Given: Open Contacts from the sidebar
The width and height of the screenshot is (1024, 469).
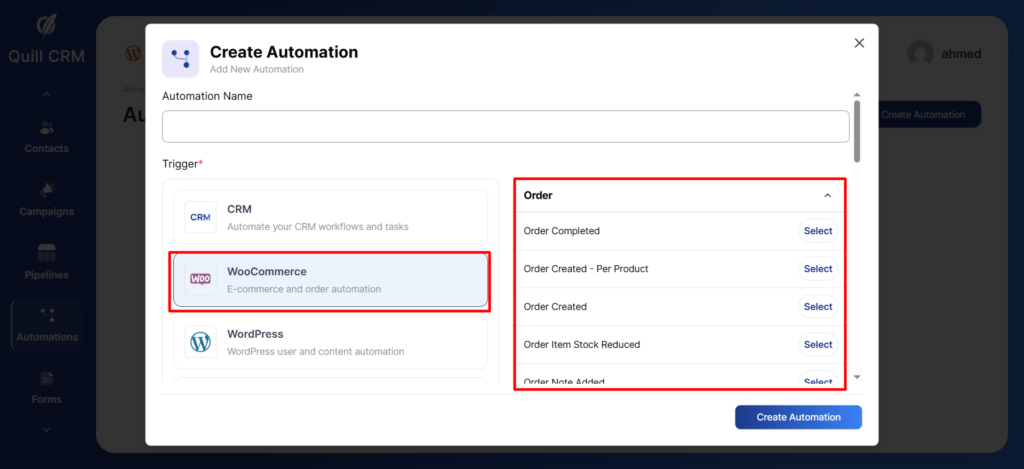Looking at the screenshot, I should tap(46, 137).
